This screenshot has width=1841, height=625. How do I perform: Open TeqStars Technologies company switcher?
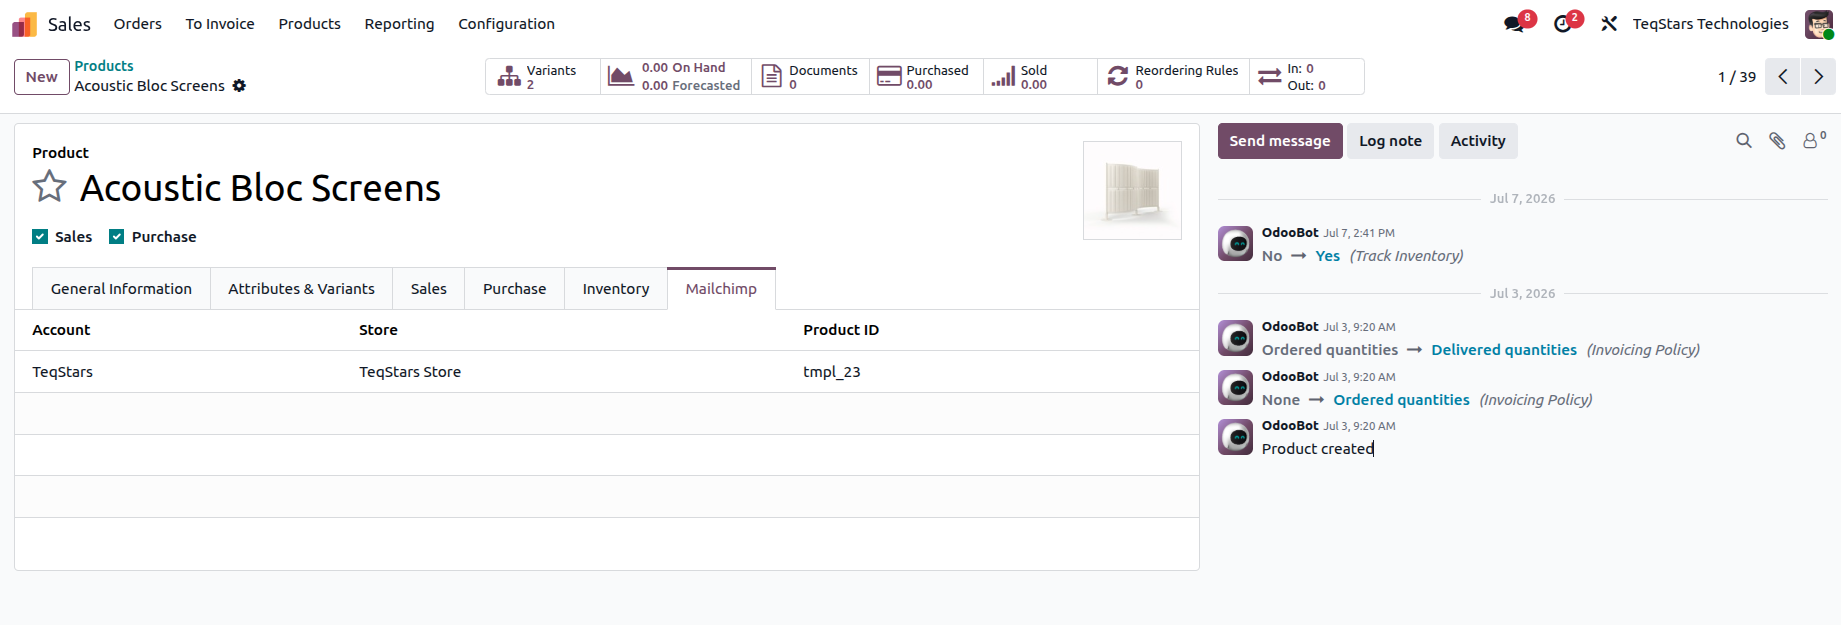tap(1710, 24)
